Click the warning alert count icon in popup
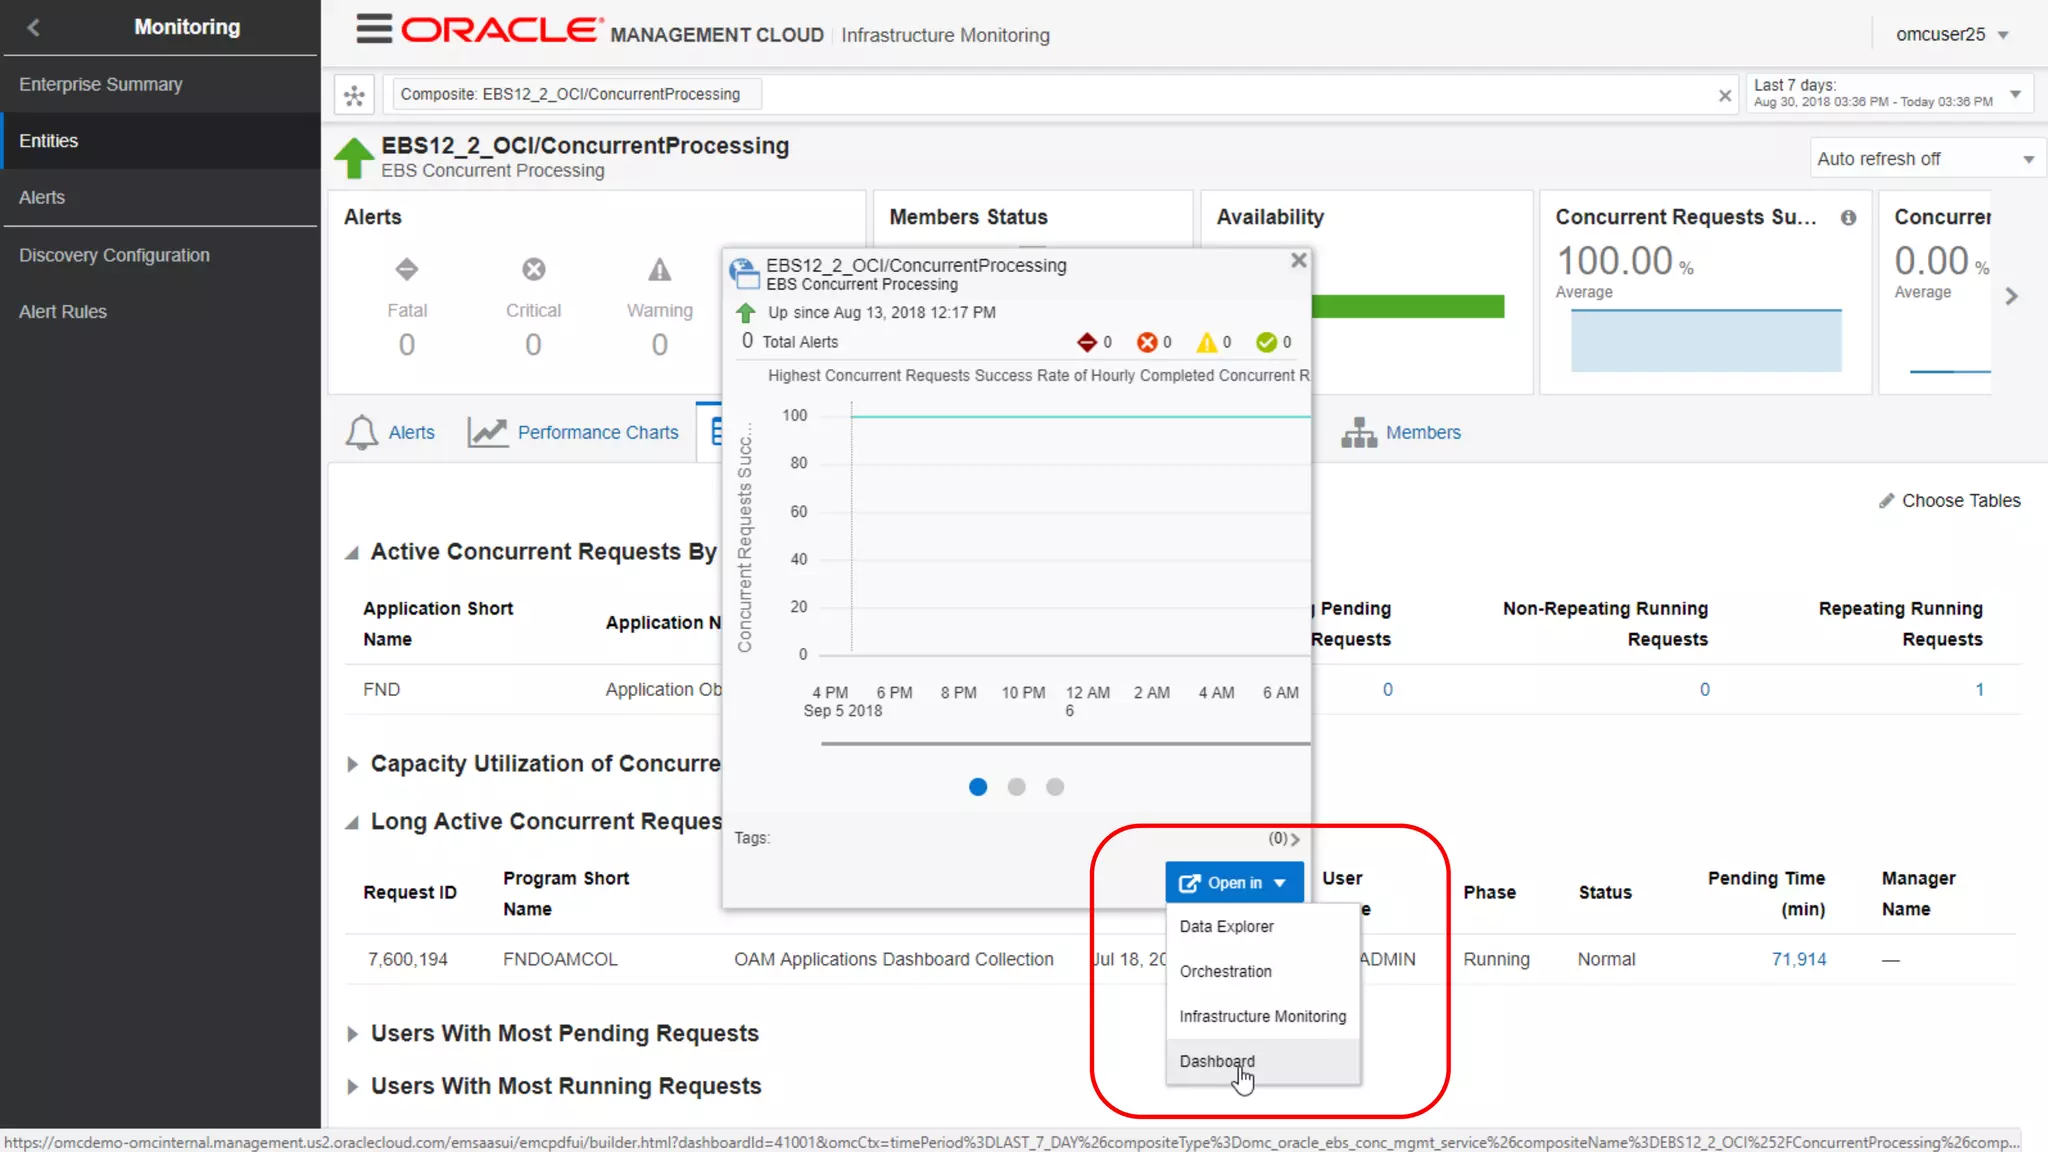This screenshot has width=2048, height=1152. (x=1207, y=342)
